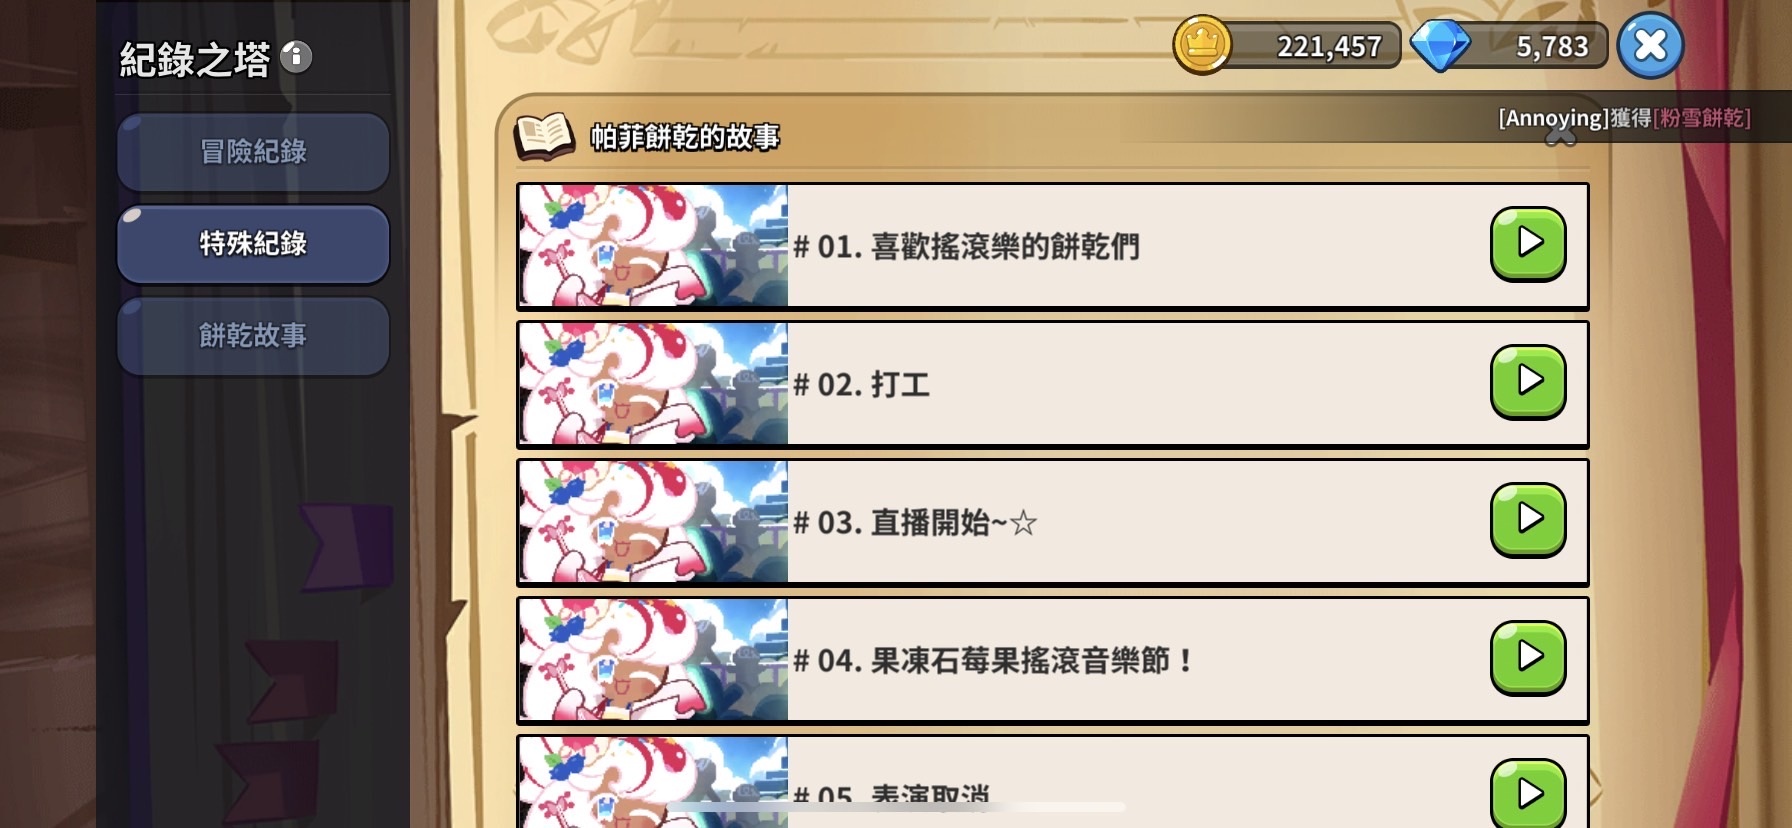The image size is (1792, 828).
Task: Play story 01 喜歡搖滾樂的餅乾們
Action: tap(1528, 244)
